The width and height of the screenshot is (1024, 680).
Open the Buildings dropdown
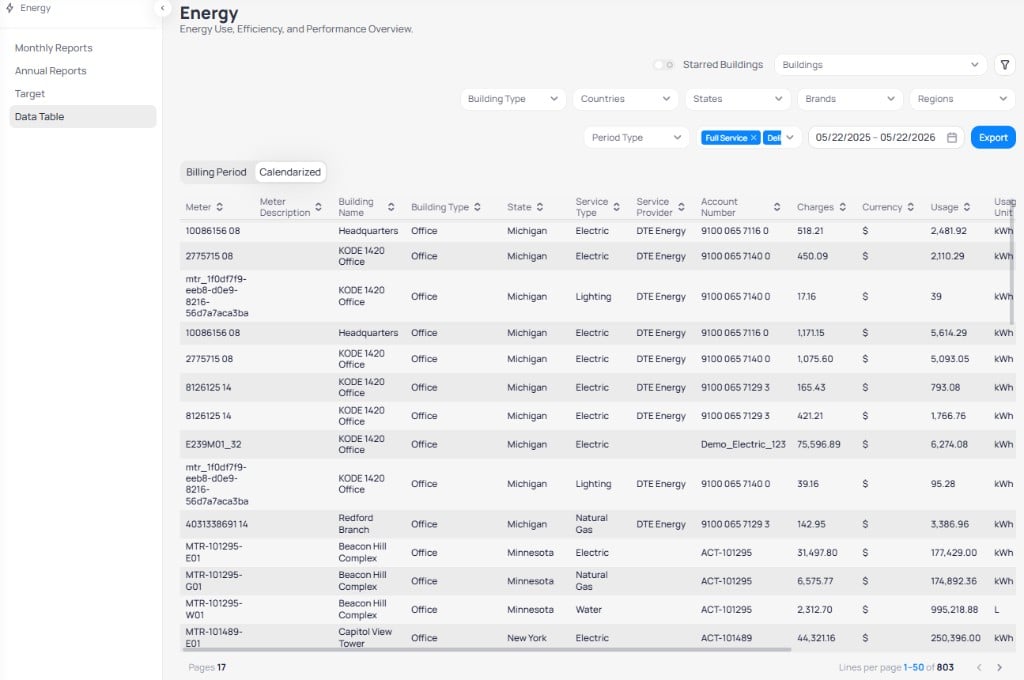point(880,65)
